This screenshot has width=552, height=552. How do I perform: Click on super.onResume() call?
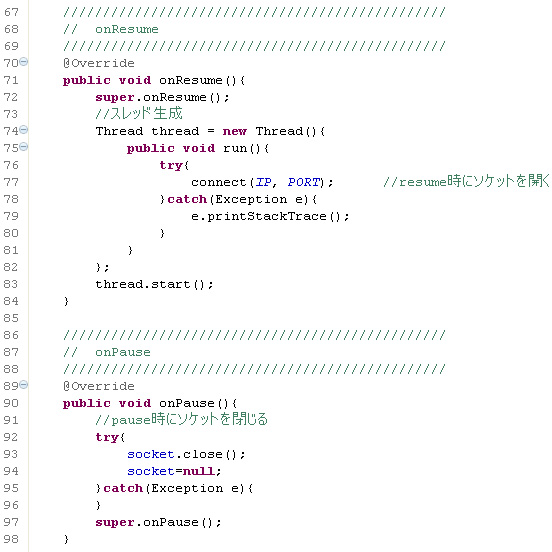[162, 97]
